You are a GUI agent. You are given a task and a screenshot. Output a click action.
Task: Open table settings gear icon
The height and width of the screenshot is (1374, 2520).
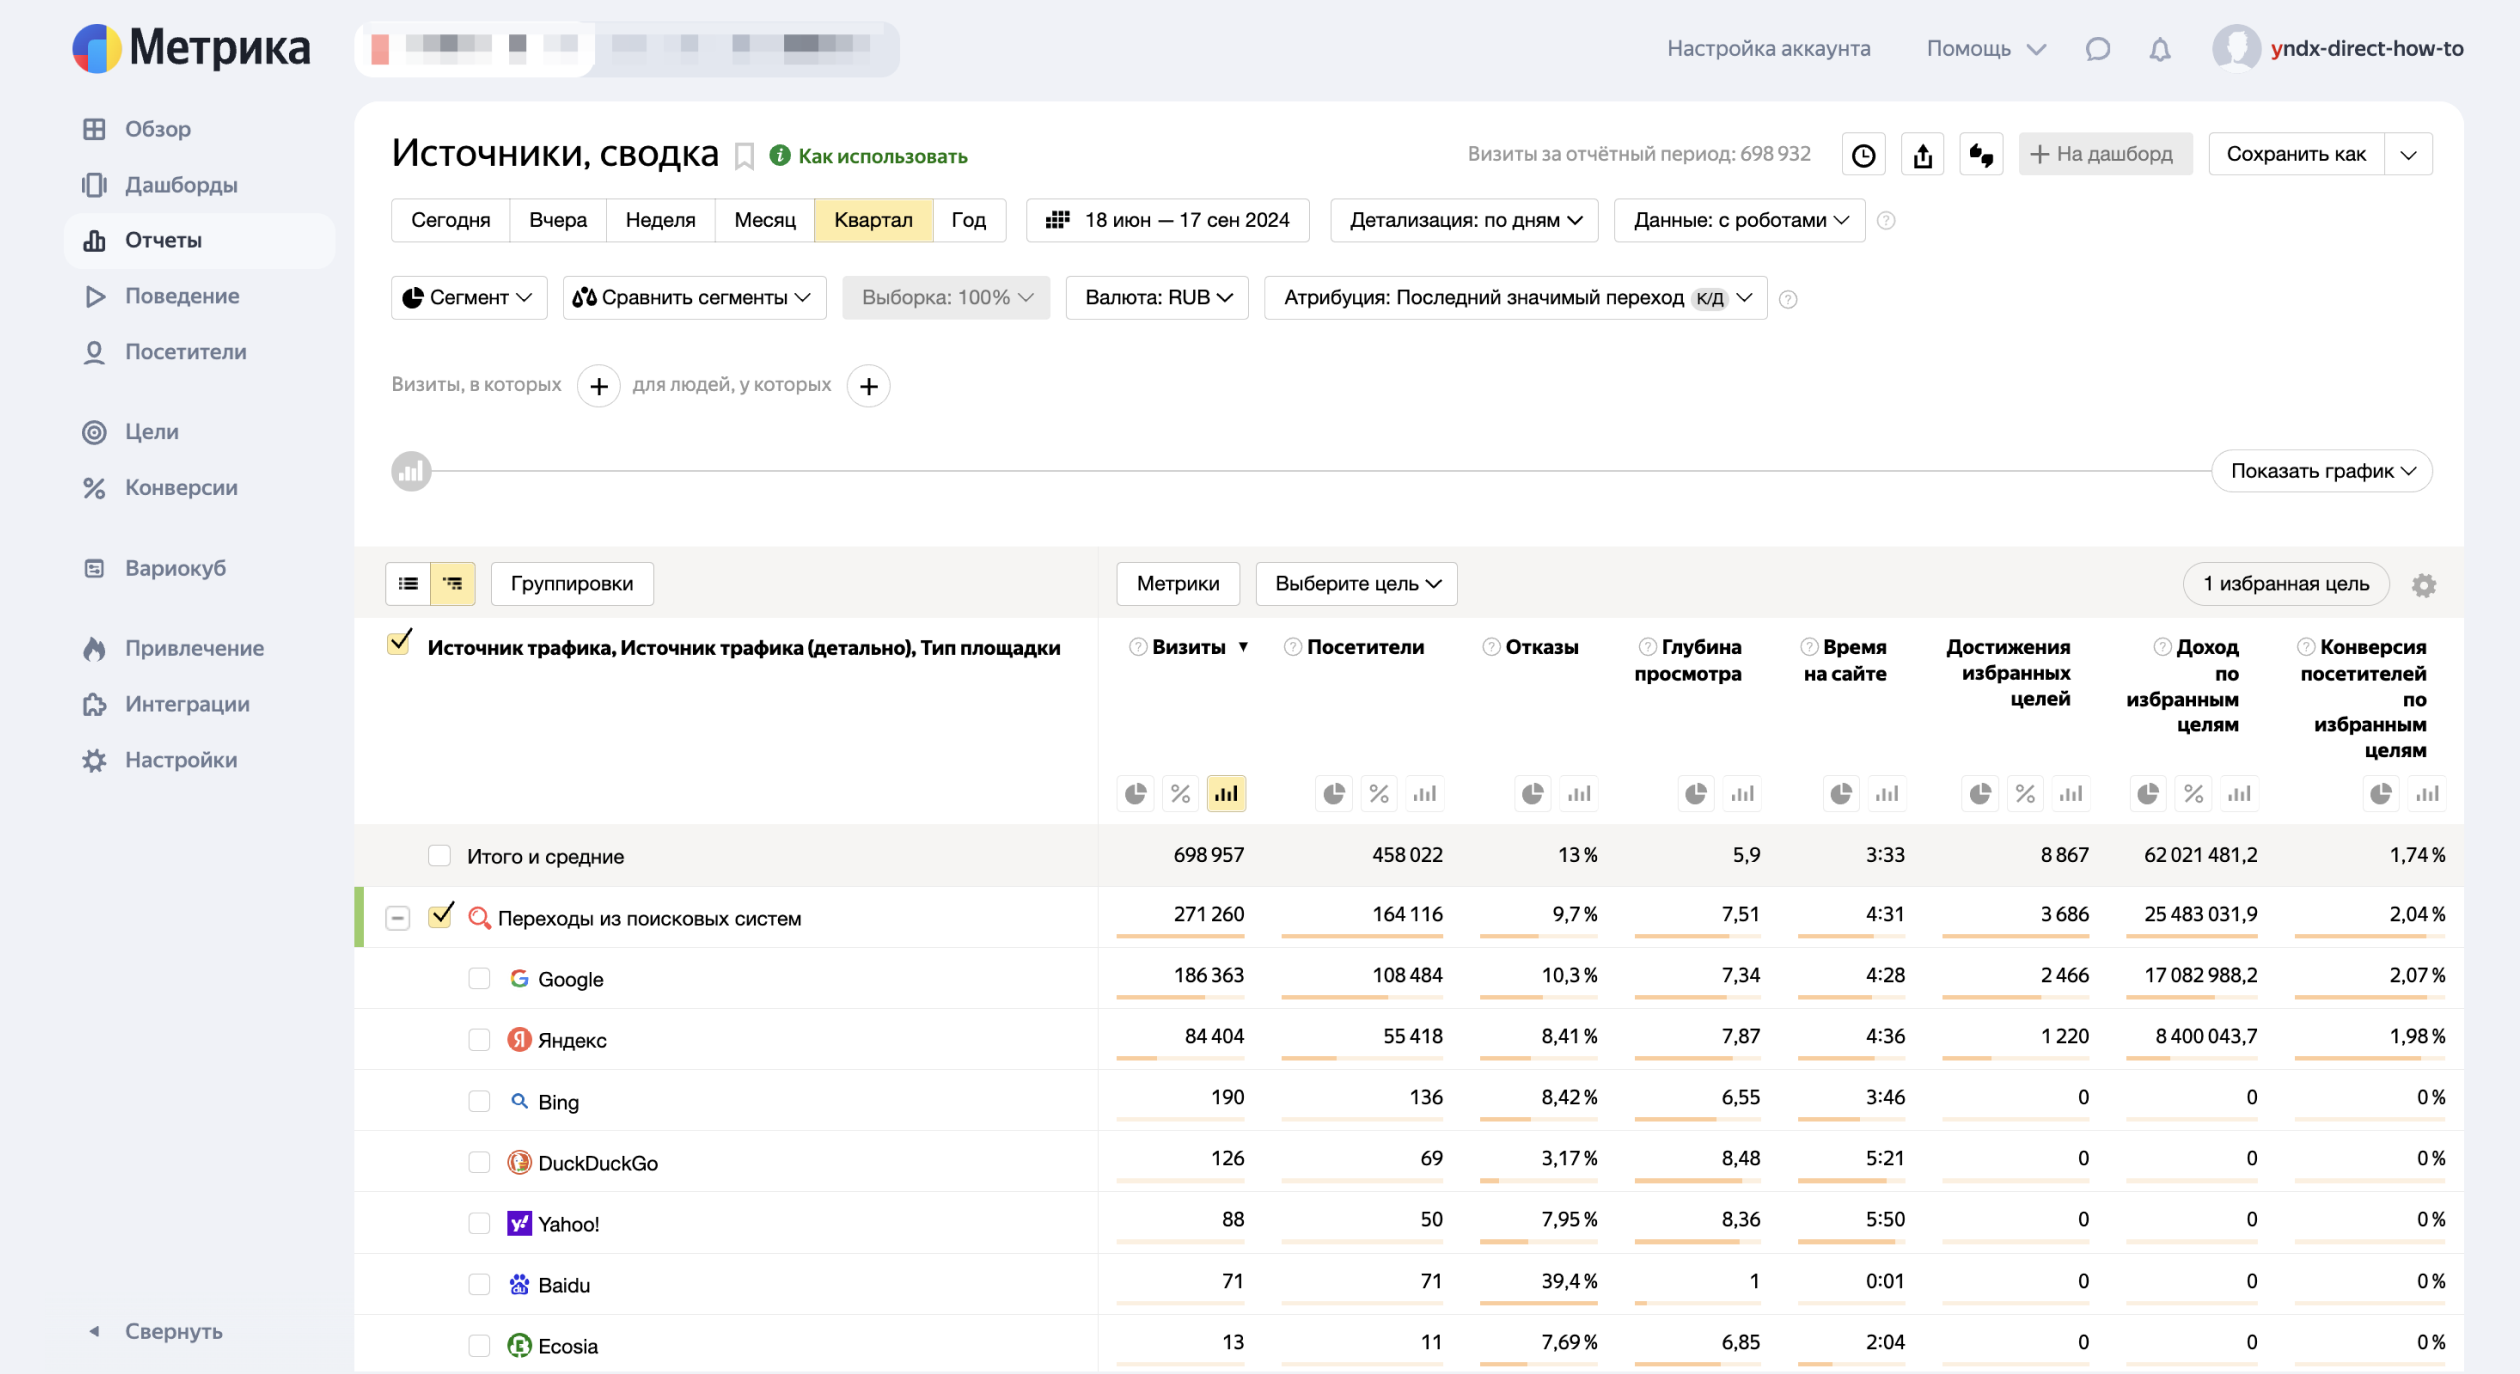2423,585
